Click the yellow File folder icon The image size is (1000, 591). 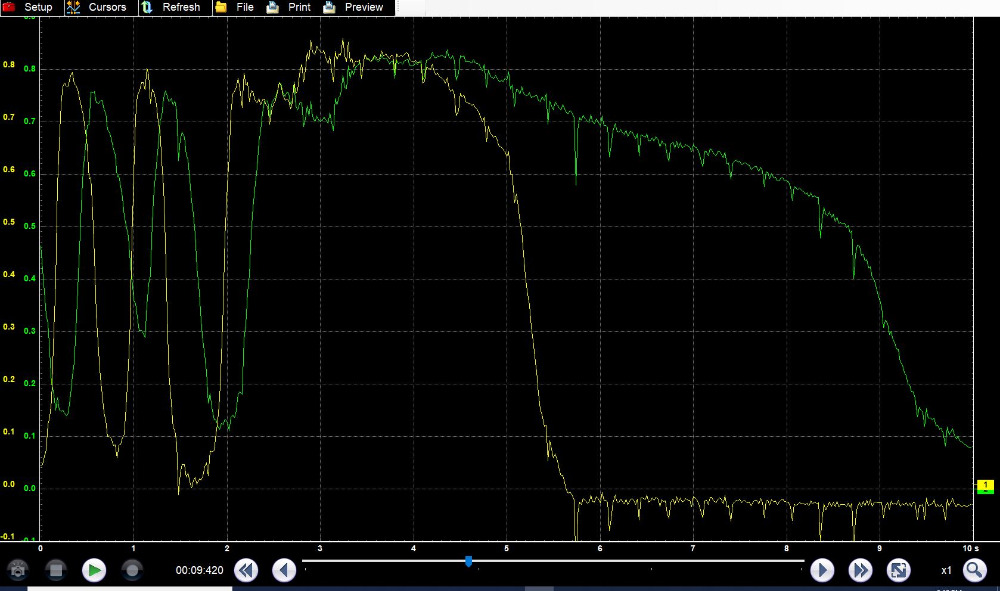220,7
